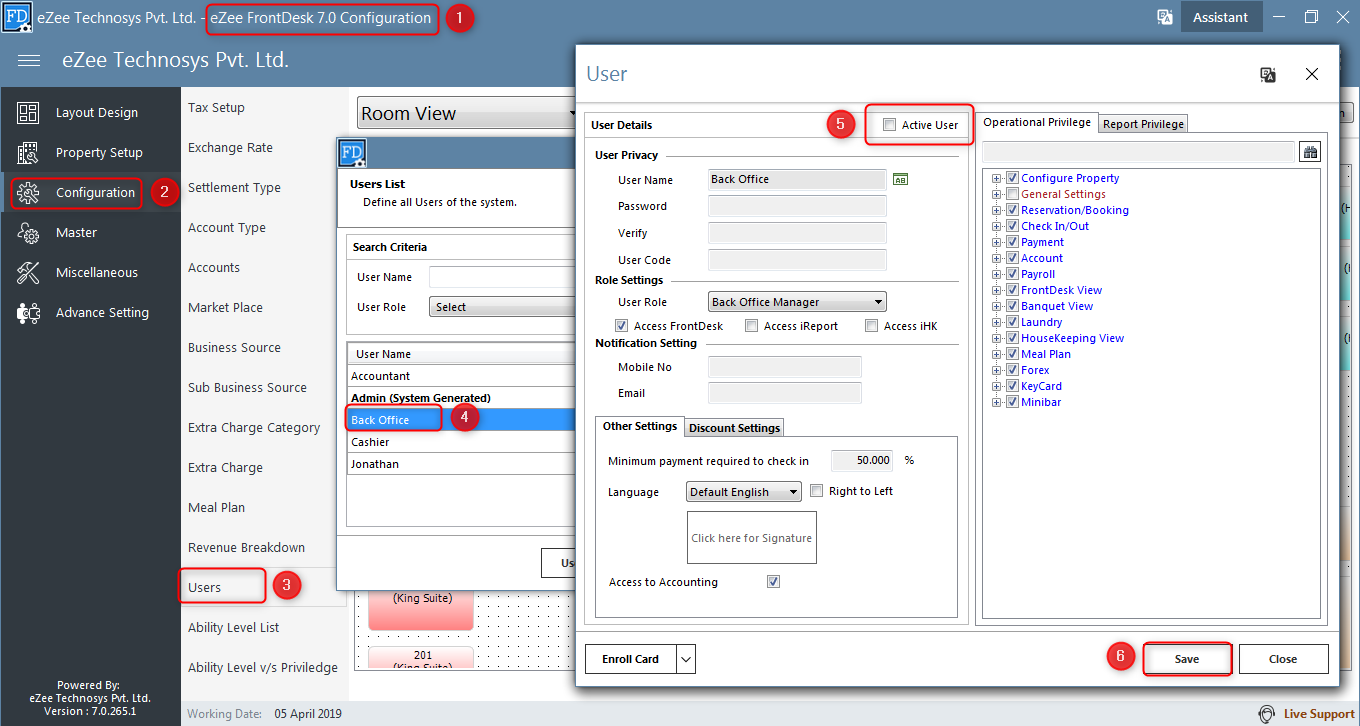The width and height of the screenshot is (1360, 726).
Task: Toggle the Active User checkbox
Action: [x=890, y=125]
